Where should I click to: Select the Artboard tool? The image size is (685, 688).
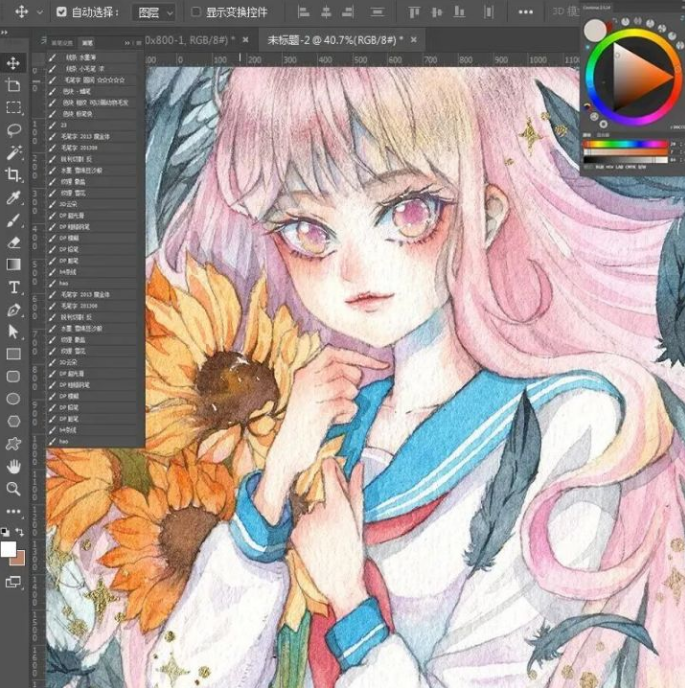tap(13, 85)
